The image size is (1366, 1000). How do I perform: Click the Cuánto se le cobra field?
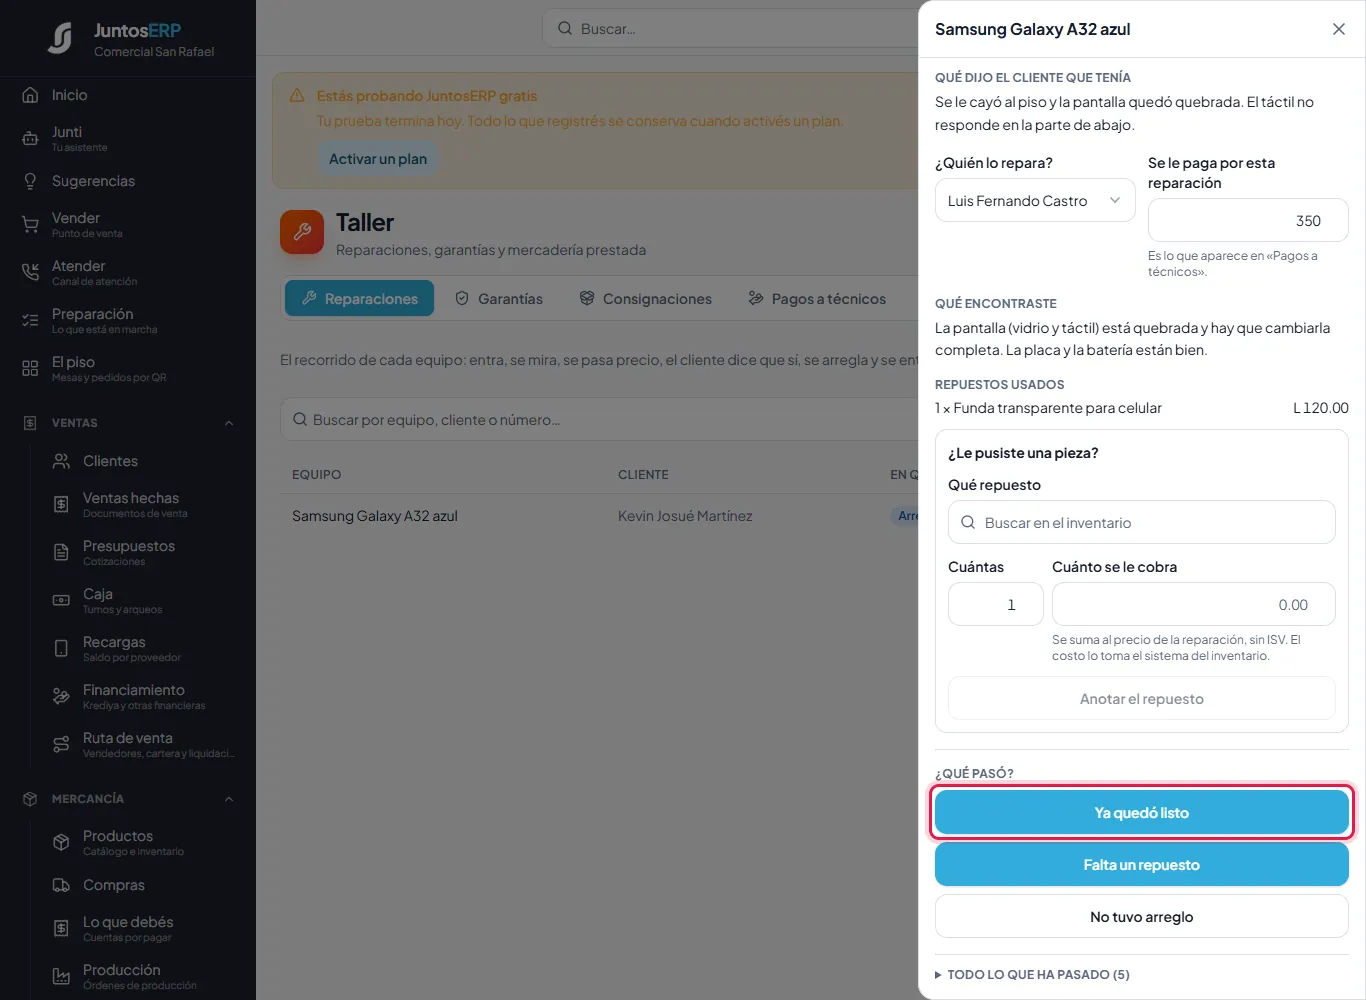tap(1194, 604)
